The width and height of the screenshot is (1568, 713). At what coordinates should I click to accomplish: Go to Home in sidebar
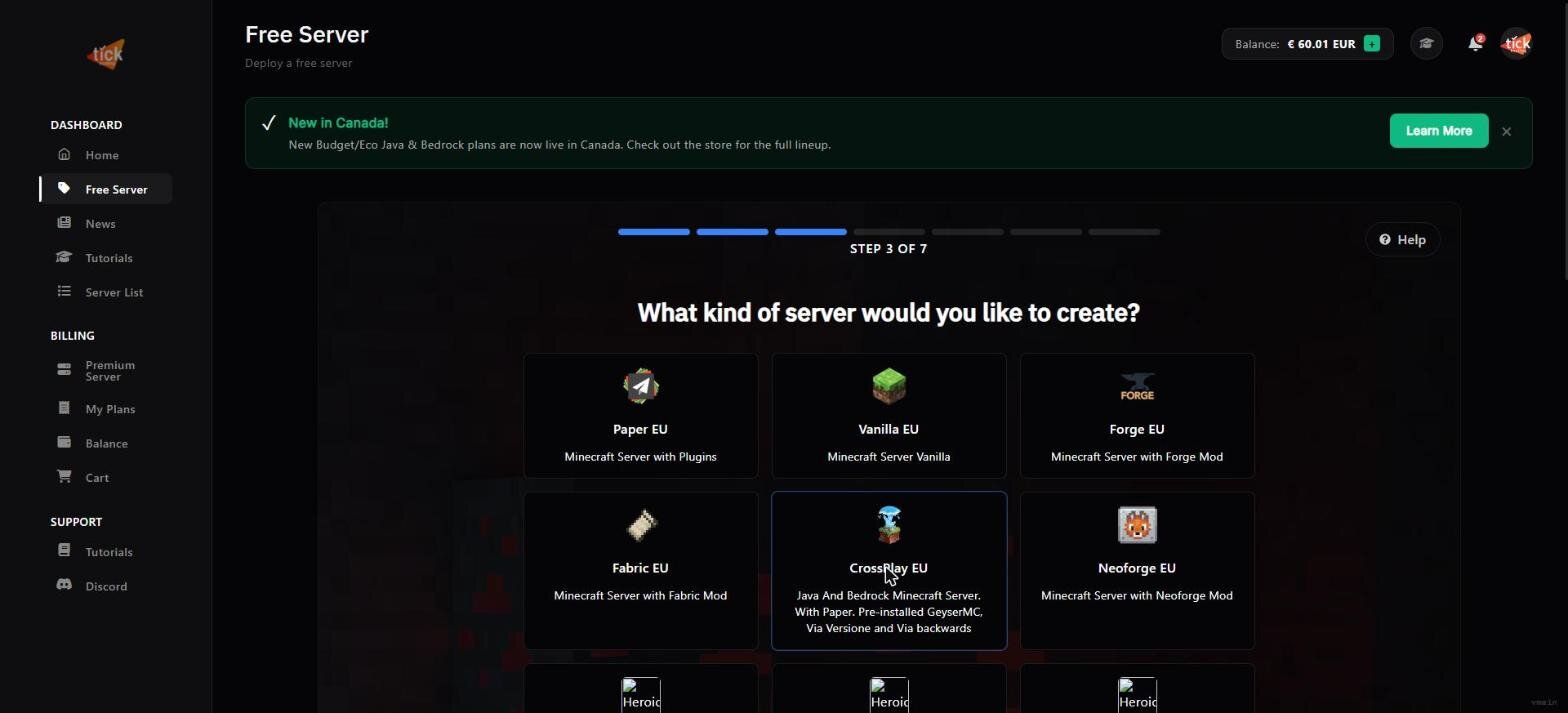tap(105, 155)
